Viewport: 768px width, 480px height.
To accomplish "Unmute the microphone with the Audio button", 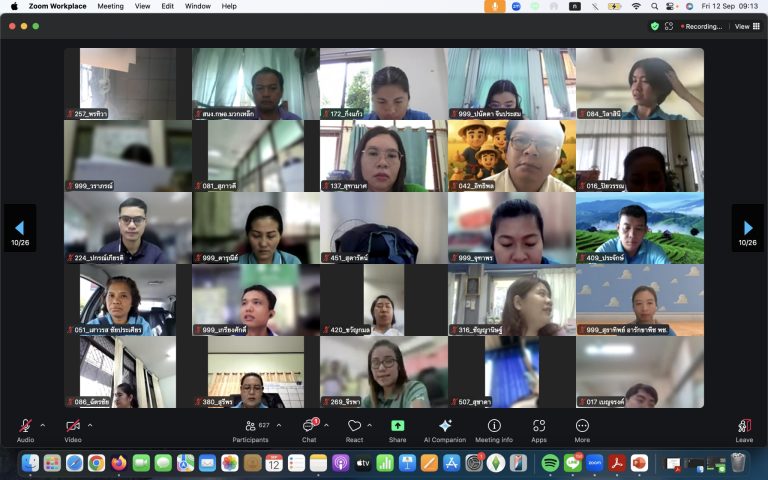I will pyautogui.click(x=25, y=427).
